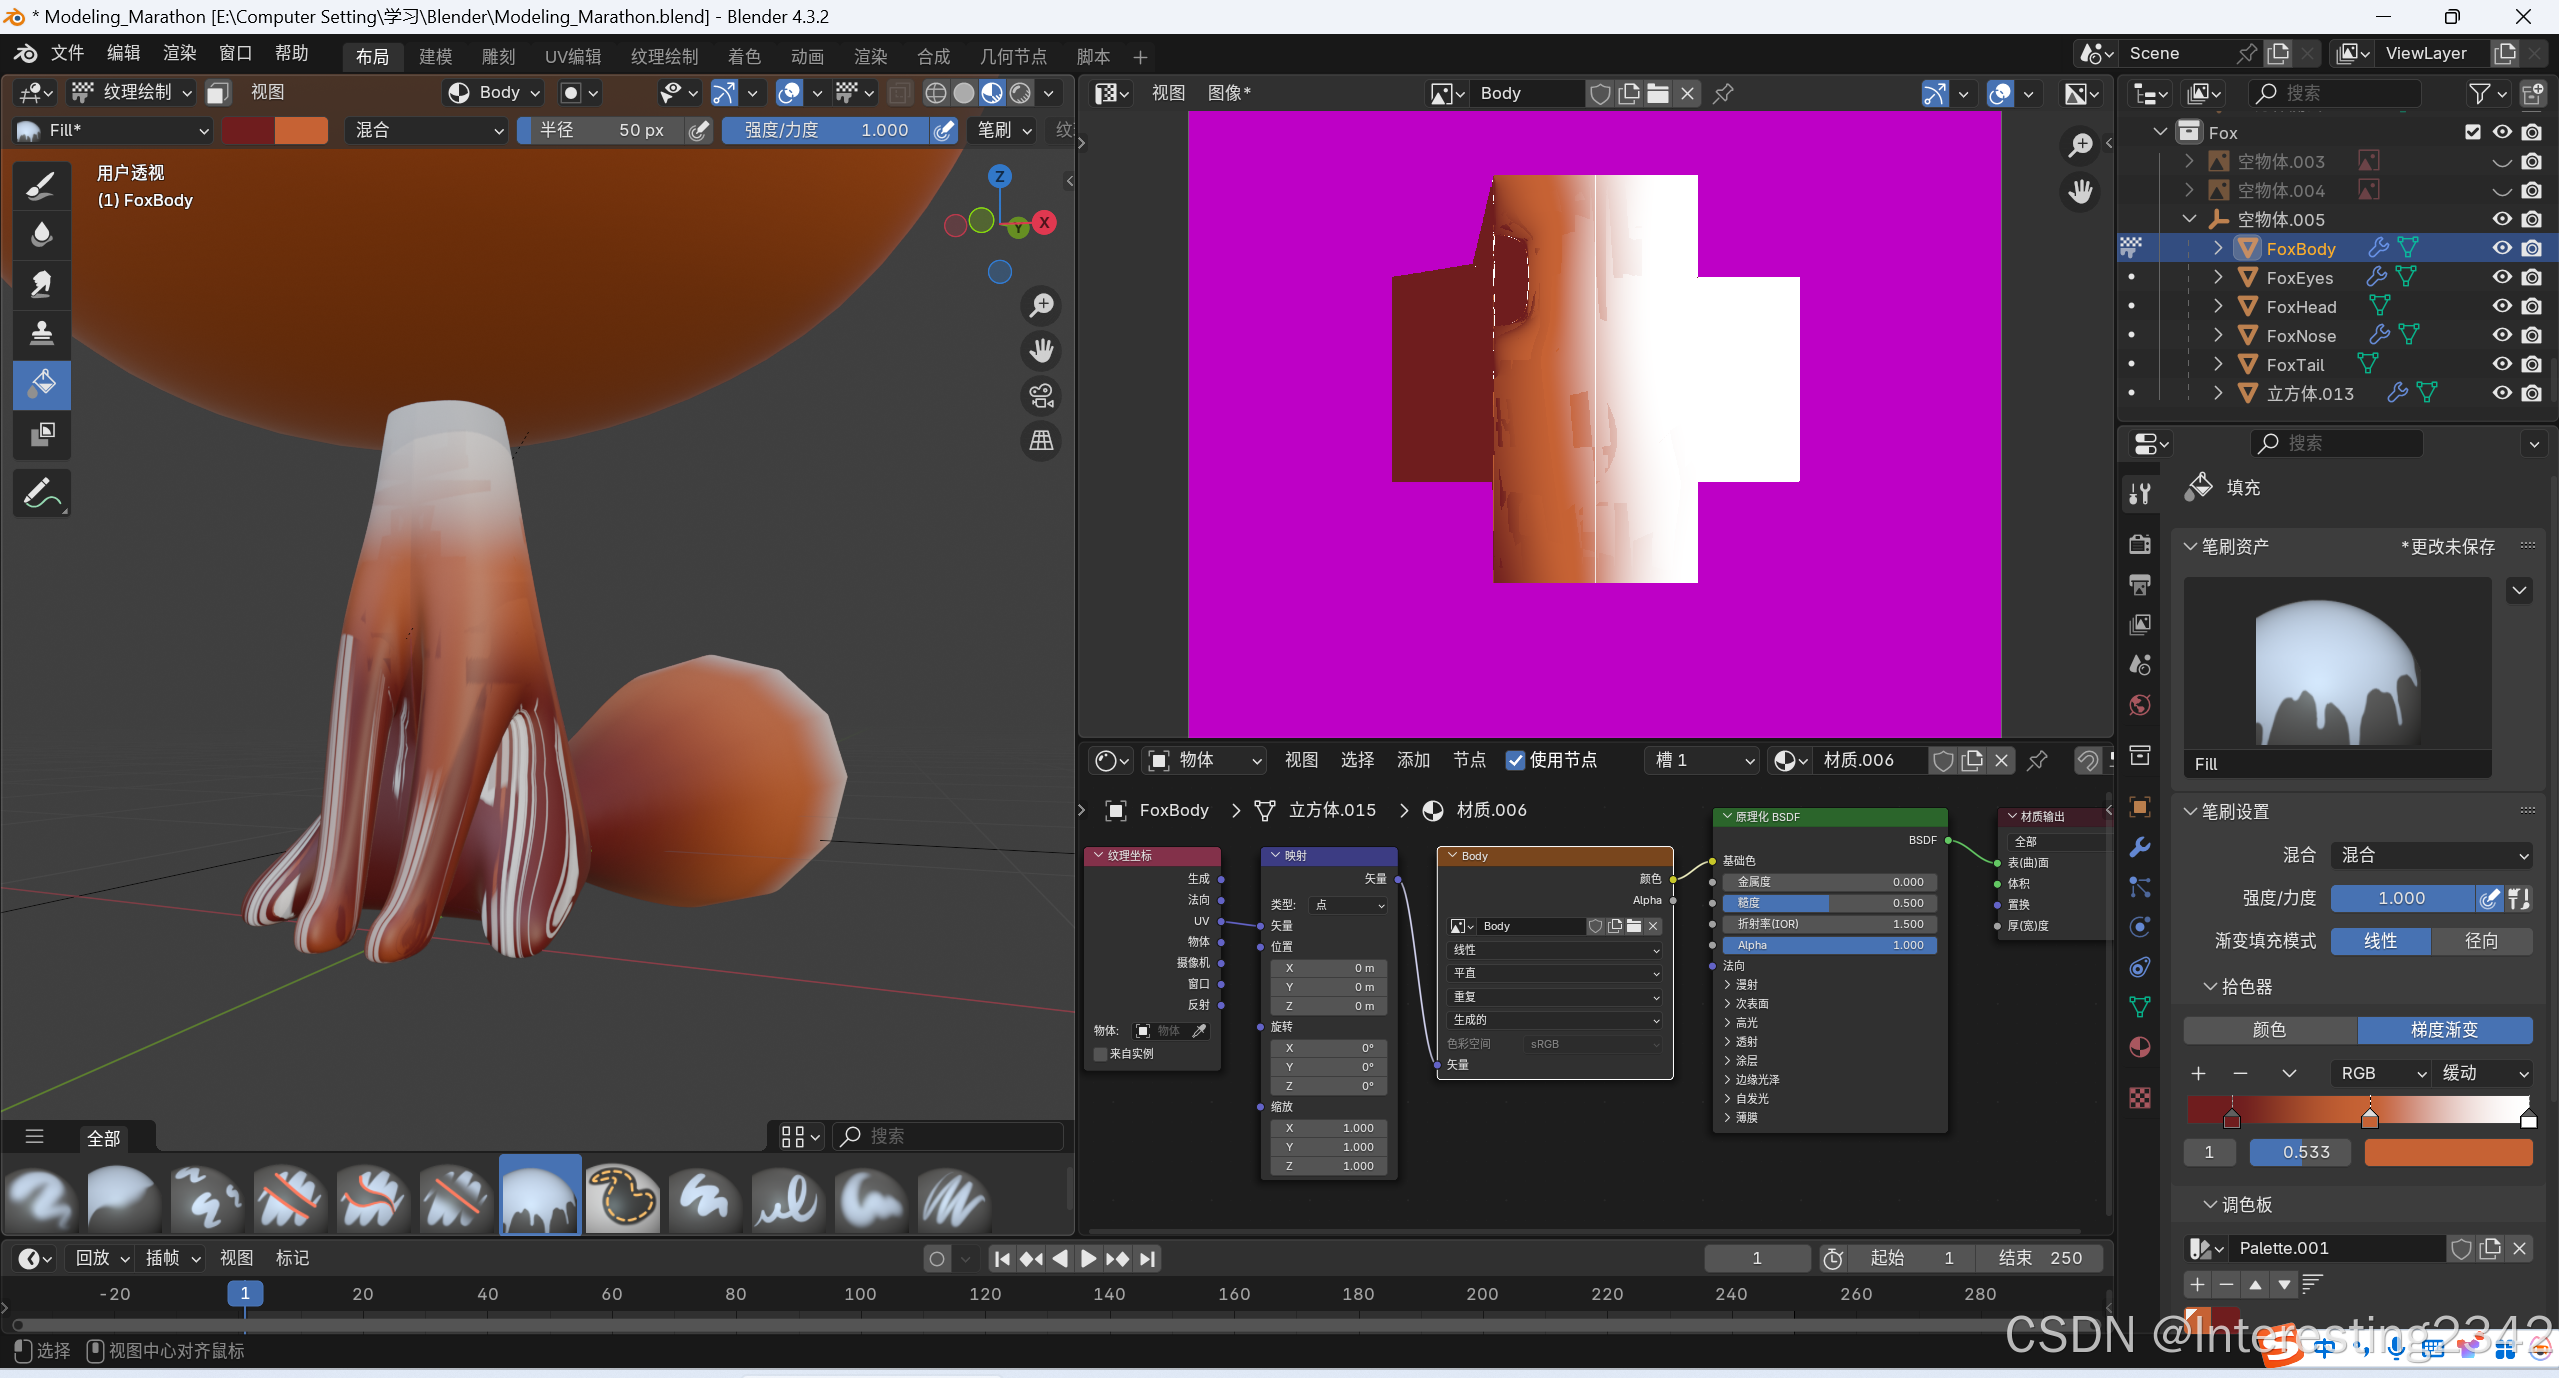The image size is (2559, 1378).
Task: Open the Modifiers wrench properties tab
Action: point(2139,847)
